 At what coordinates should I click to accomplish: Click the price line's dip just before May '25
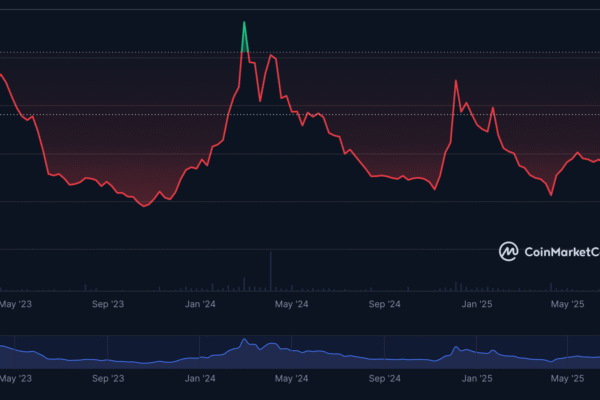551,195
